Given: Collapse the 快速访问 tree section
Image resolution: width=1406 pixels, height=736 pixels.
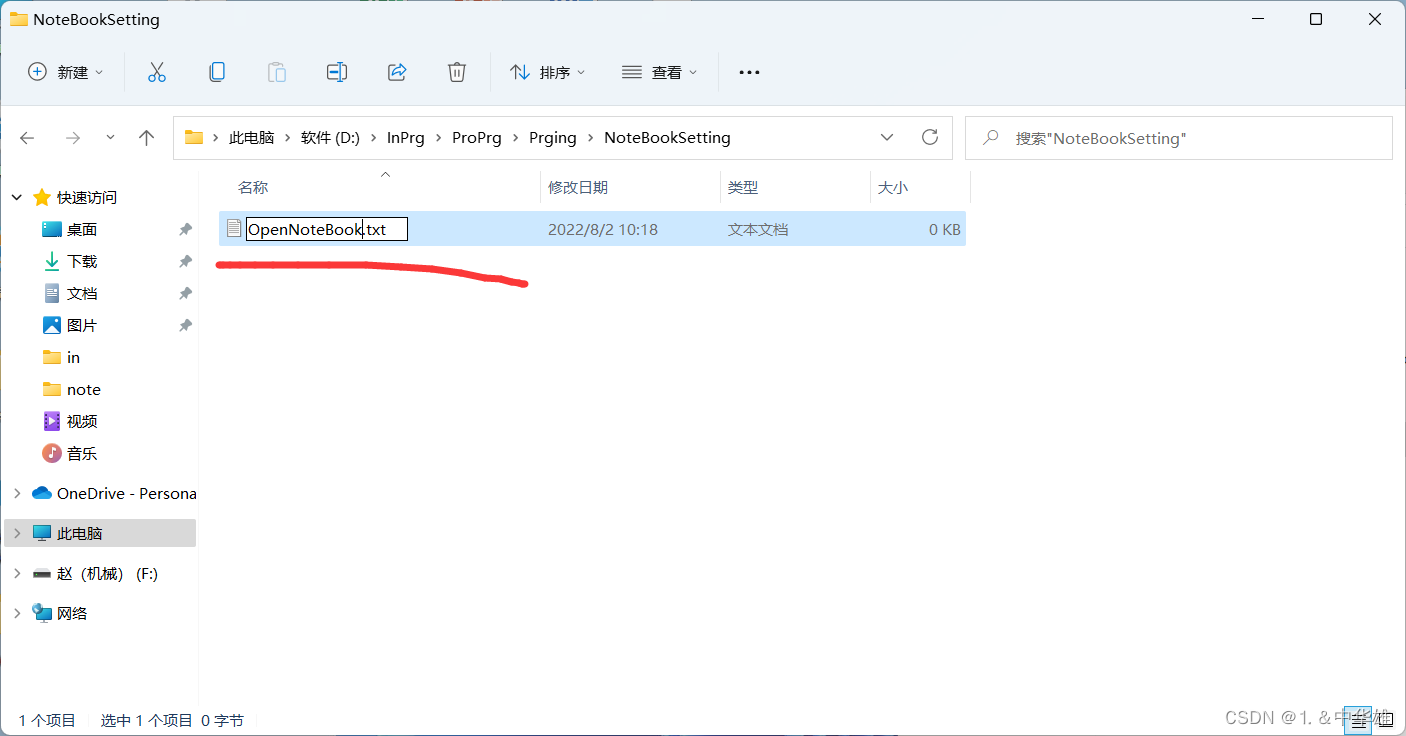Looking at the screenshot, I should 17,198.
